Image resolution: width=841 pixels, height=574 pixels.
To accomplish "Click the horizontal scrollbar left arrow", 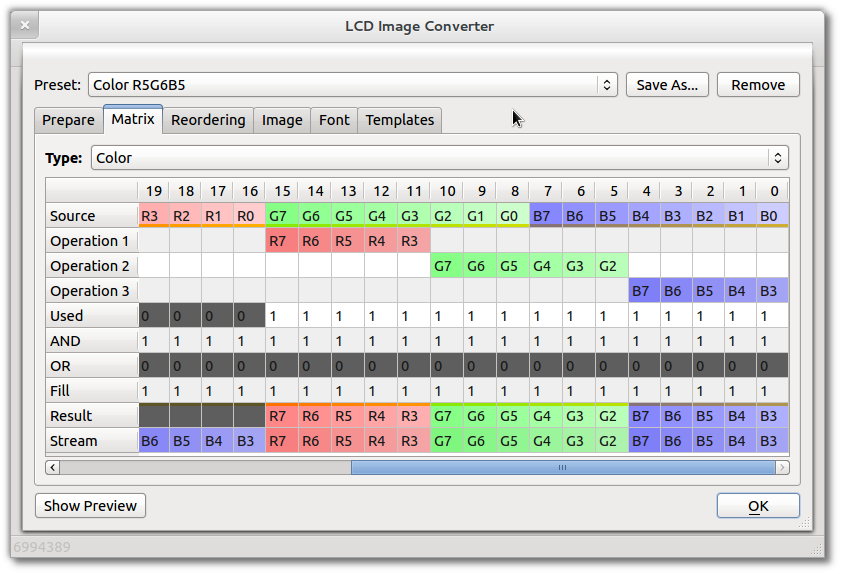I will click(53, 467).
